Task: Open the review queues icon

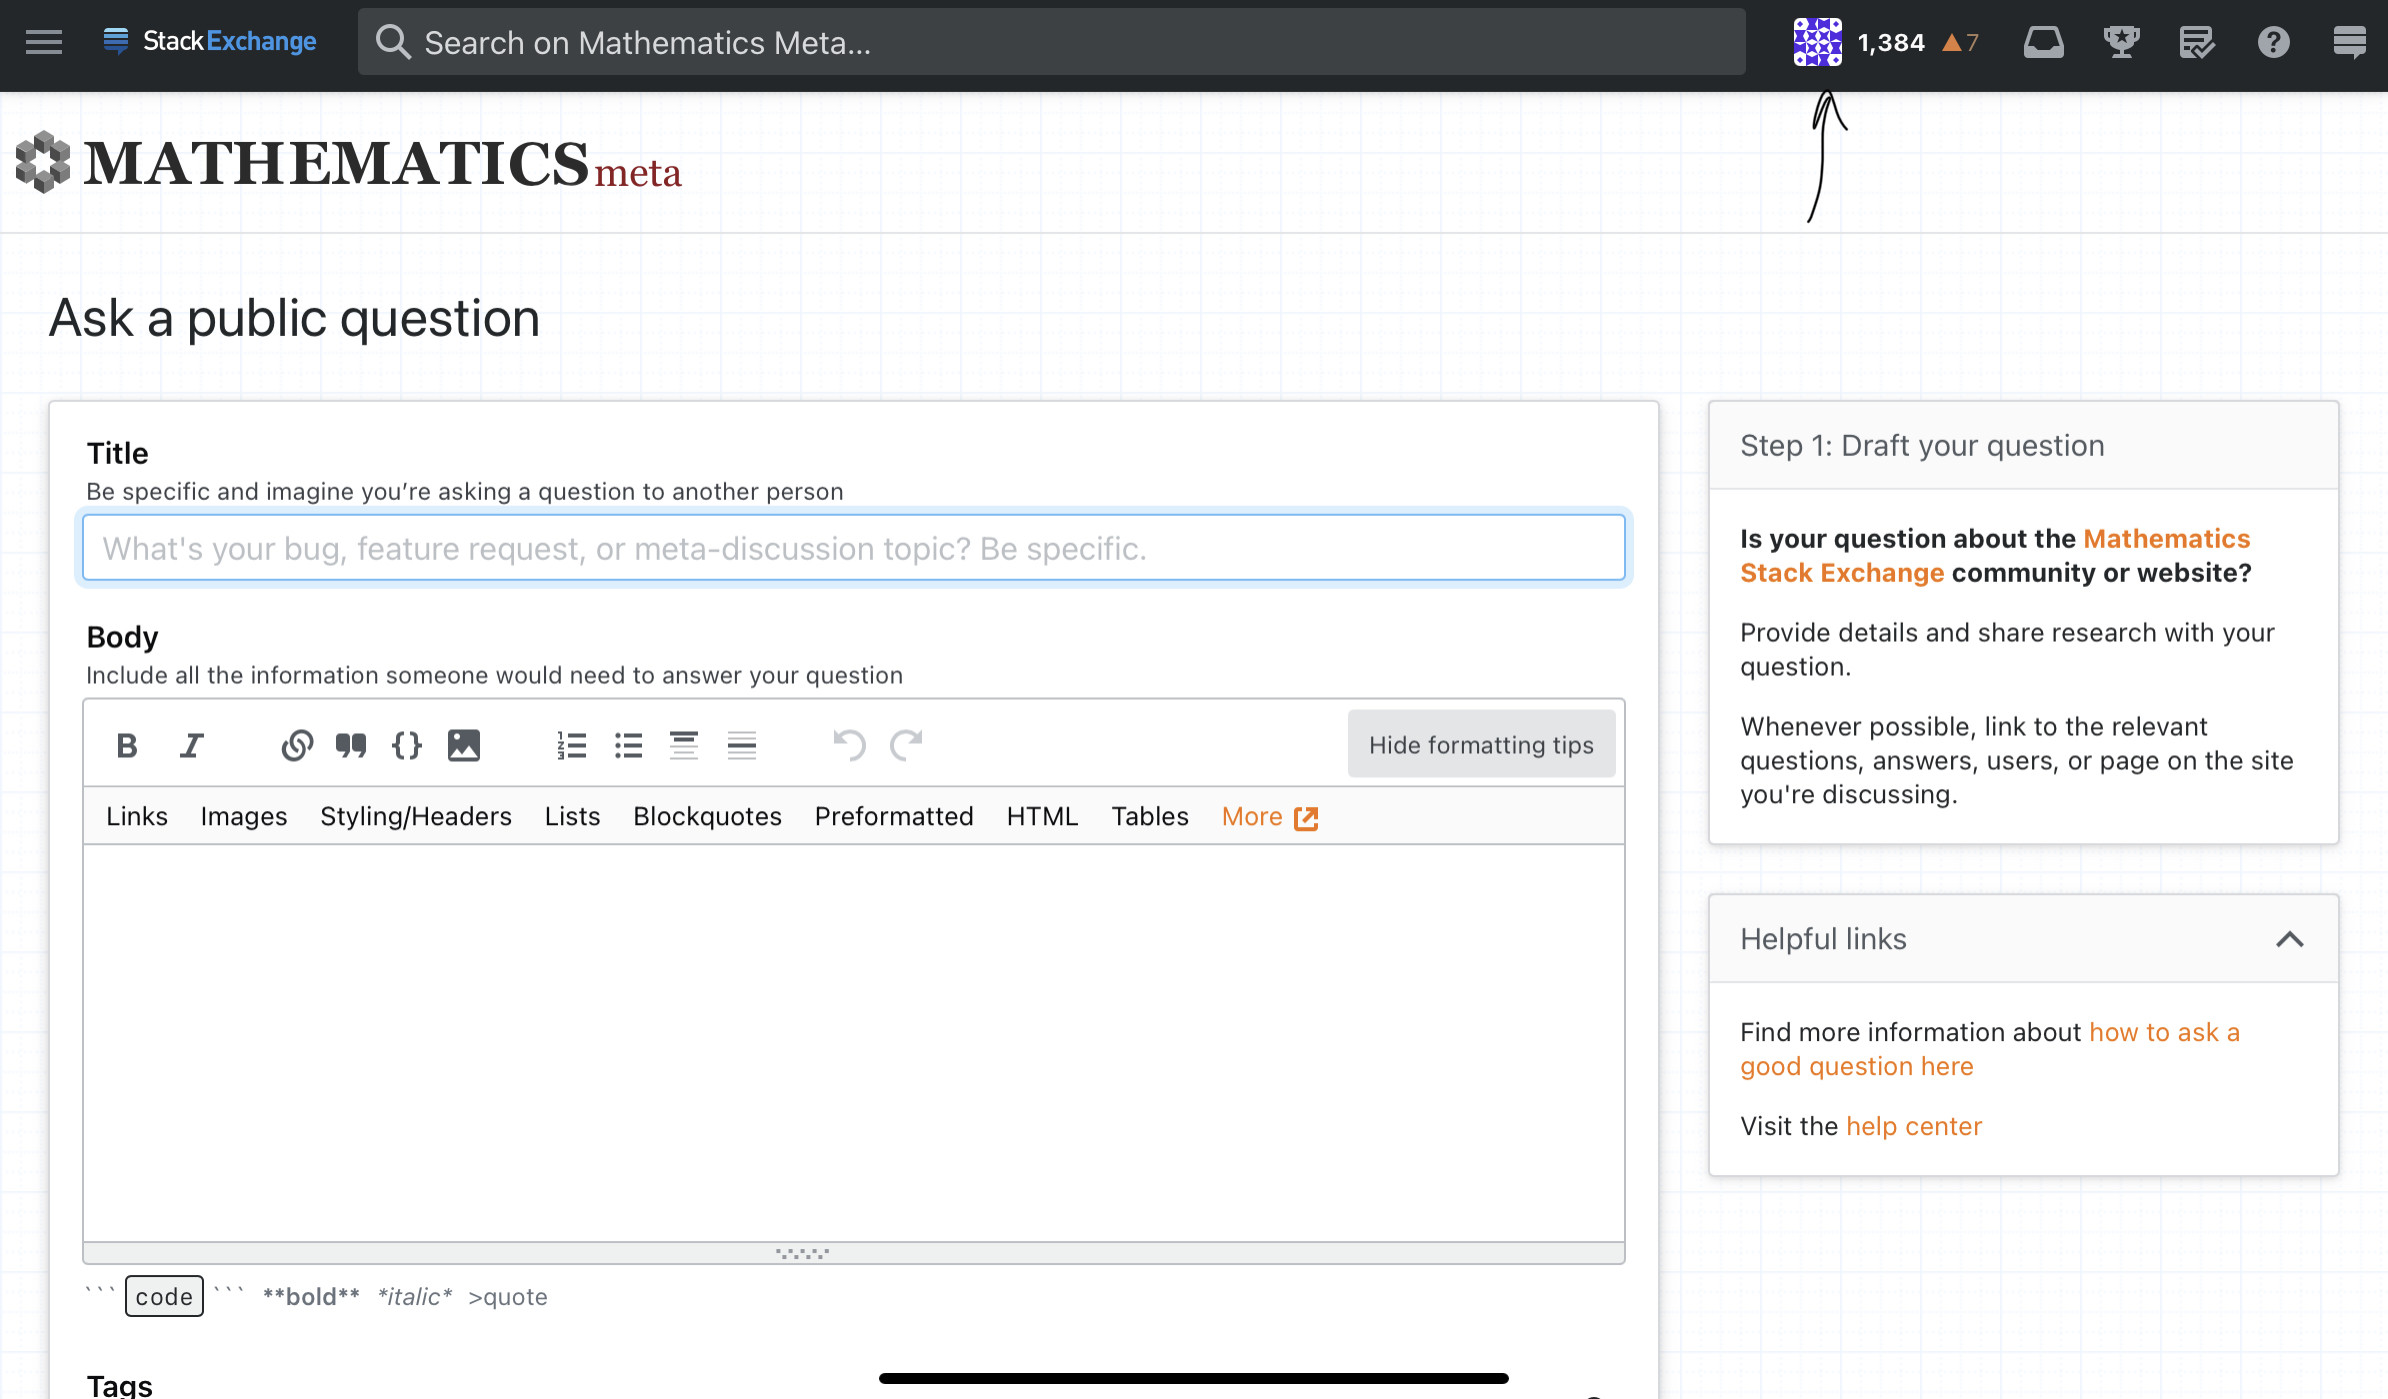Action: 2196,42
